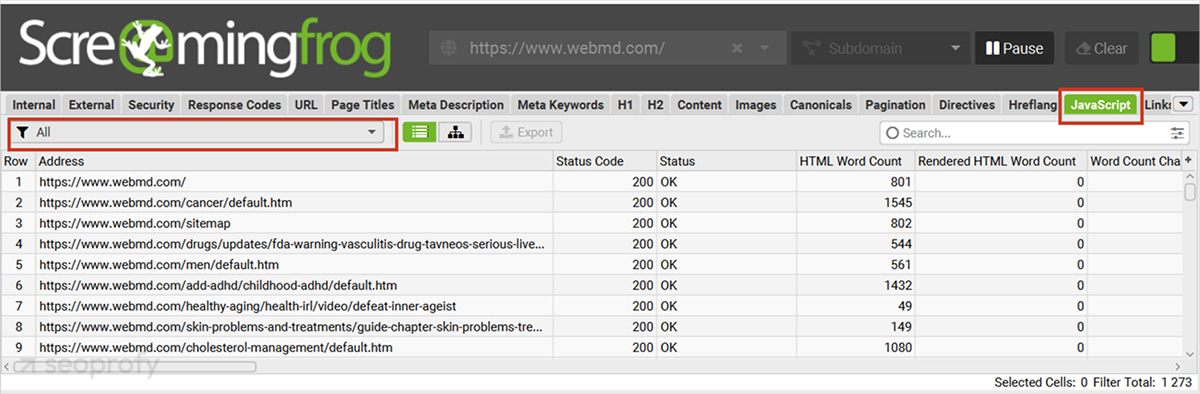The width and height of the screenshot is (1200, 394).
Task: Sort by the Status column header
Action: pyautogui.click(x=725, y=161)
